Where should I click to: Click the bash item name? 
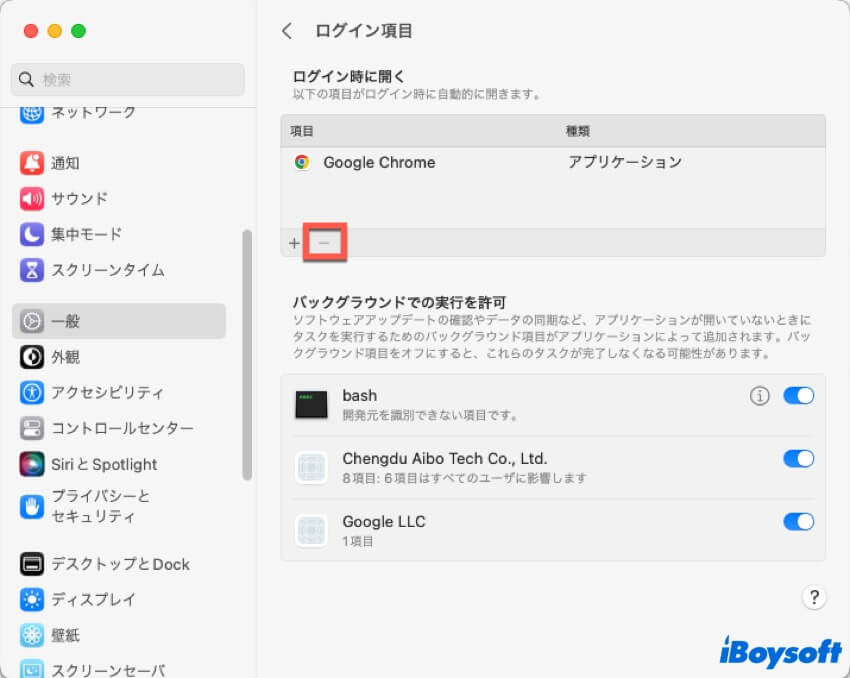point(360,396)
